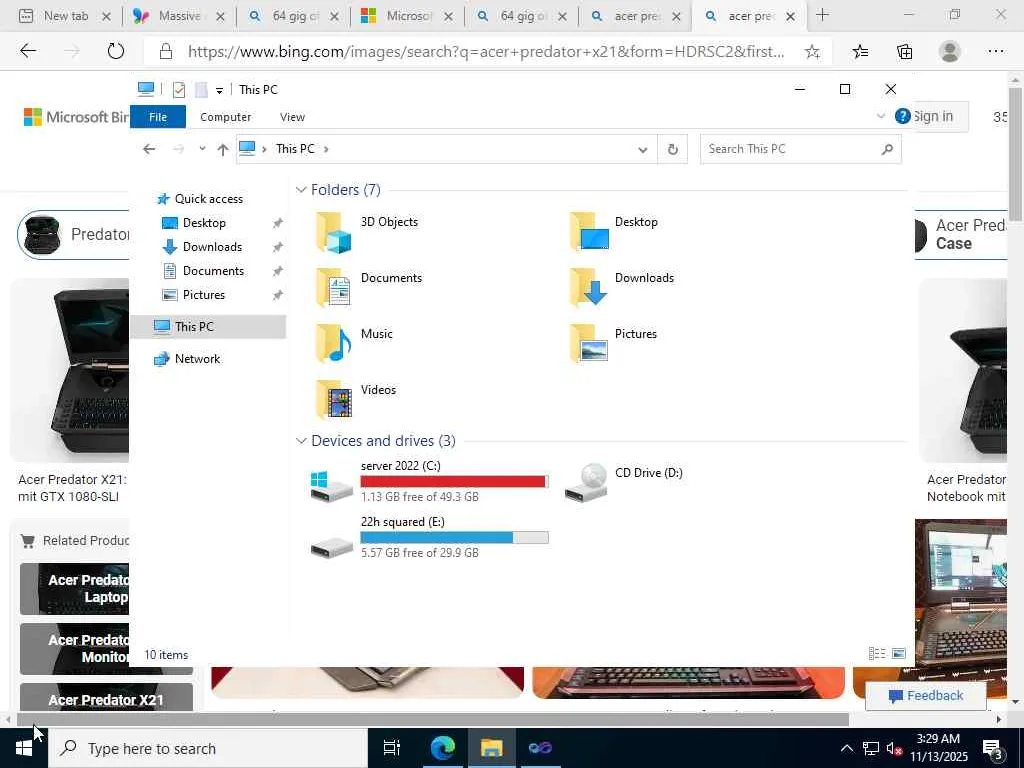The width and height of the screenshot is (1024, 768).
Task: Select the 22h squared (E:) drive
Action: [429, 539]
